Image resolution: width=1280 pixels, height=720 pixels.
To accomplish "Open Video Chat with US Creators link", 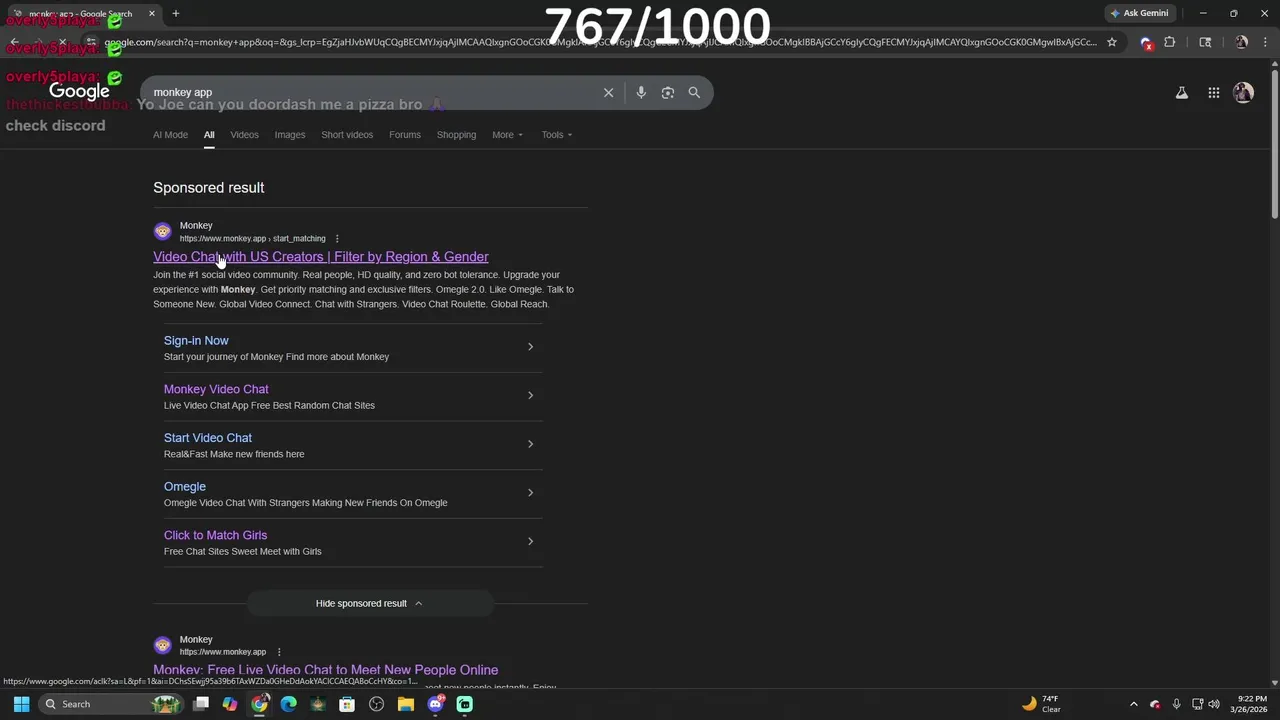I will click(321, 257).
